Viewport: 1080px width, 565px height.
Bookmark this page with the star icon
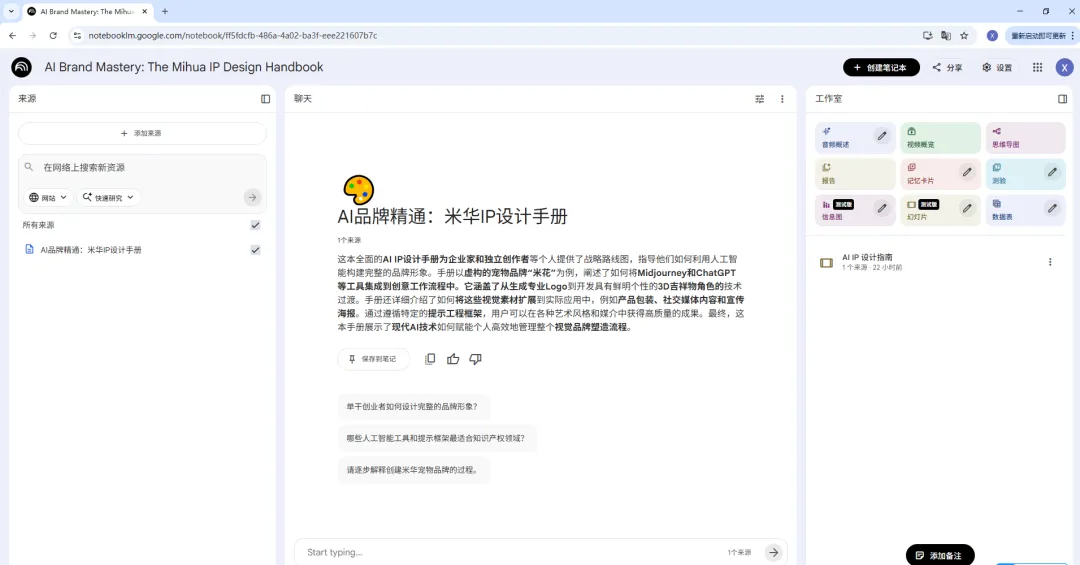click(x=964, y=35)
